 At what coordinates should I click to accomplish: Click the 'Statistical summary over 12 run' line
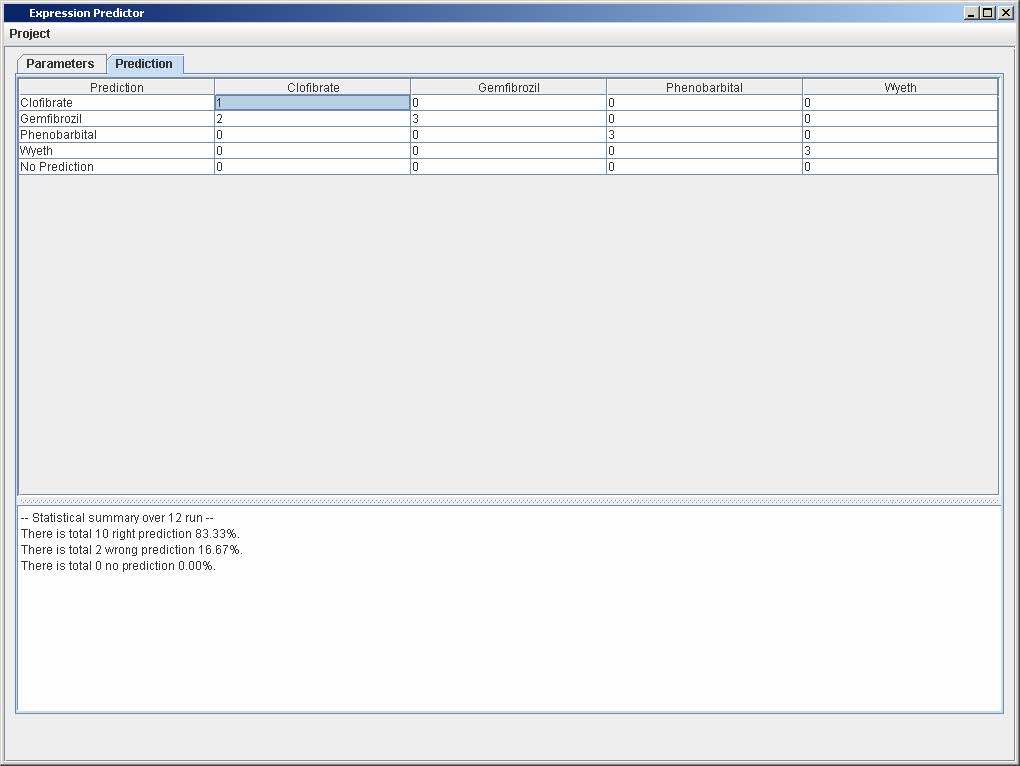pos(117,518)
